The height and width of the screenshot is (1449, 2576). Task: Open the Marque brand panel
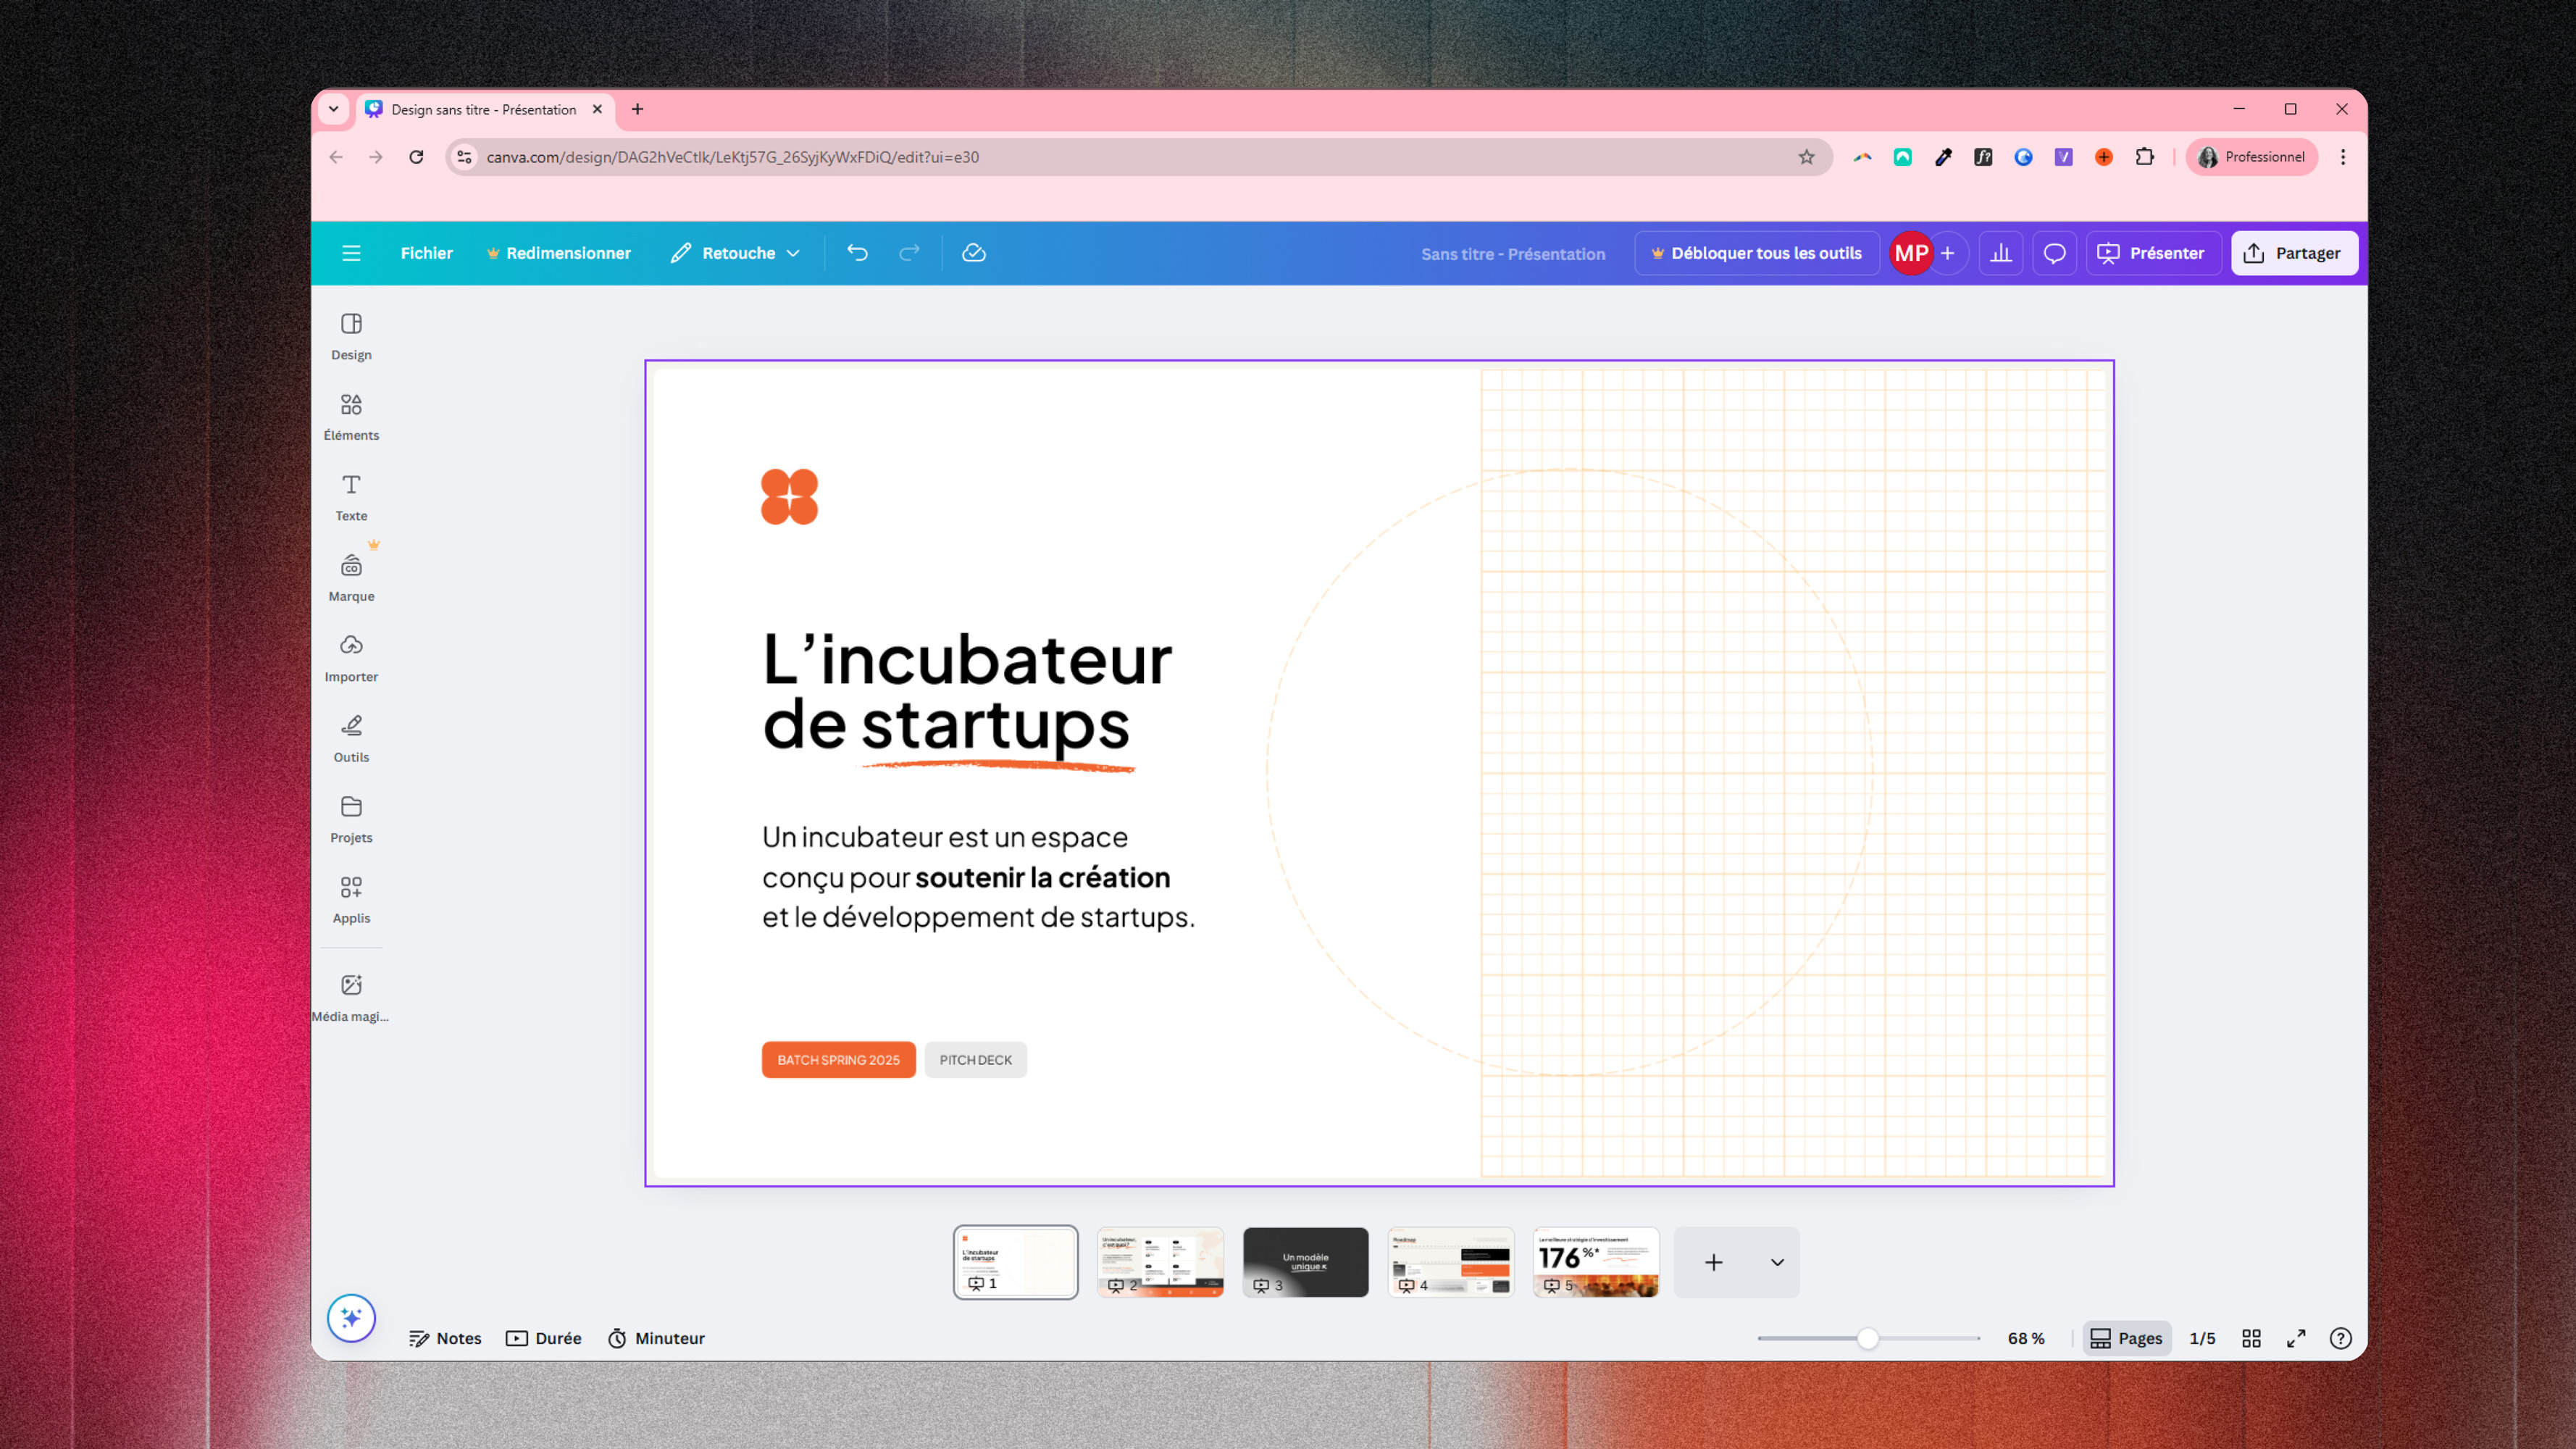(351, 578)
